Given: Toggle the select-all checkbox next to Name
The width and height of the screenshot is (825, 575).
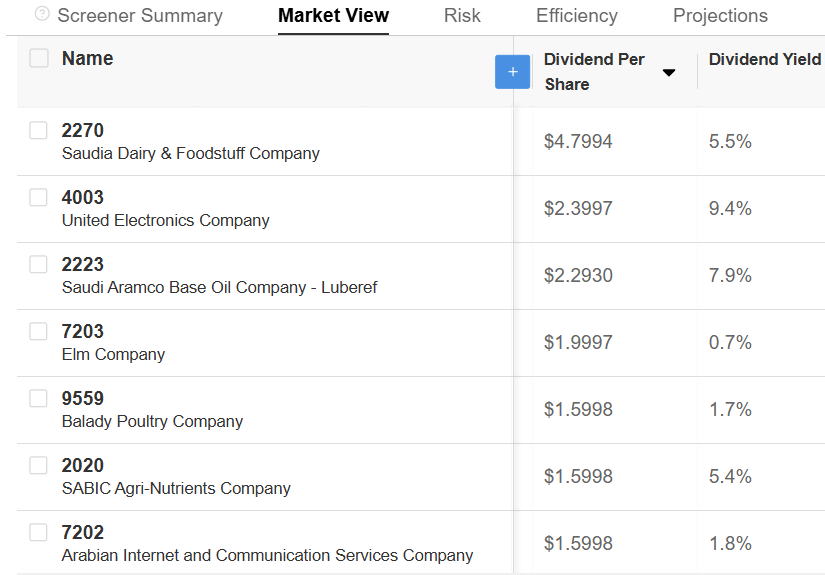Looking at the screenshot, I should pos(39,58).
